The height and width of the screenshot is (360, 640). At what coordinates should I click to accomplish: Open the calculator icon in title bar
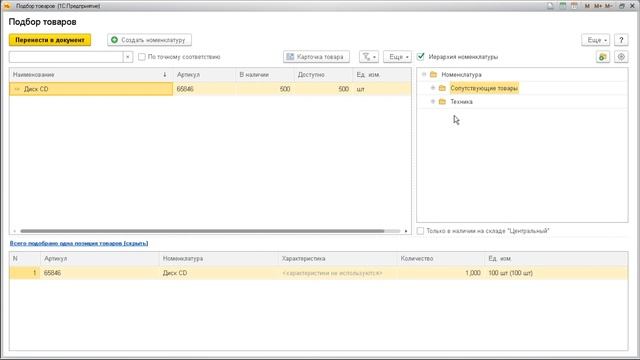click(x=562, y=6)
